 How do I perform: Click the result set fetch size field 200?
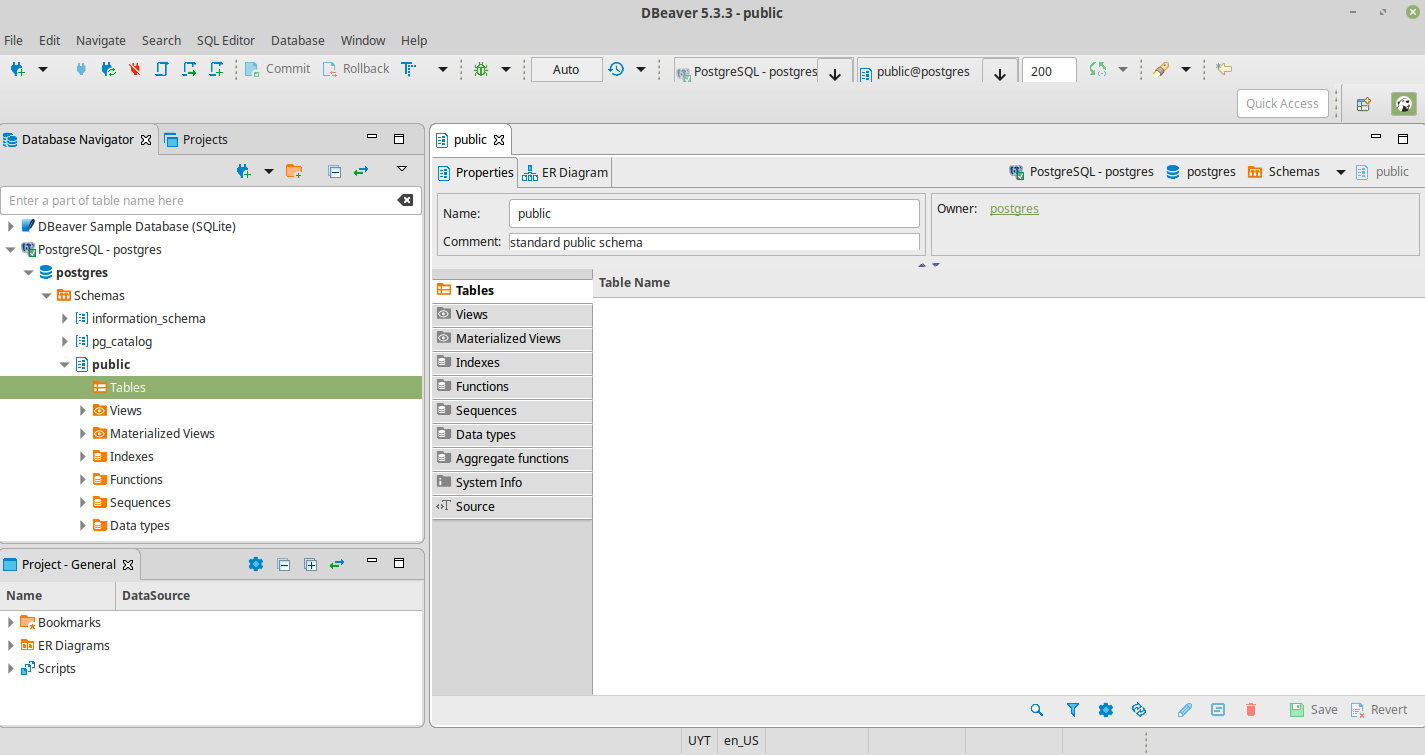click(x=1049, y=71)
